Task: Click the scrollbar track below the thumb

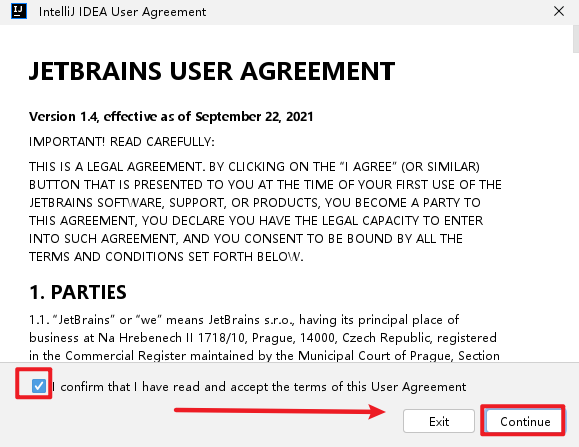Action: [x=576, y=207]
